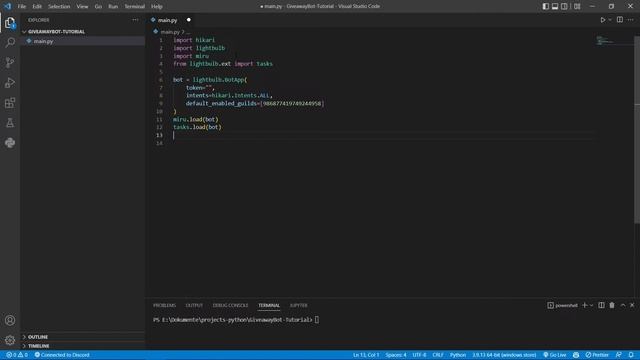Change the UTF-8 file encoding
Image resolution: width=640 pixels, height=360 pixels.
point(419,355)
